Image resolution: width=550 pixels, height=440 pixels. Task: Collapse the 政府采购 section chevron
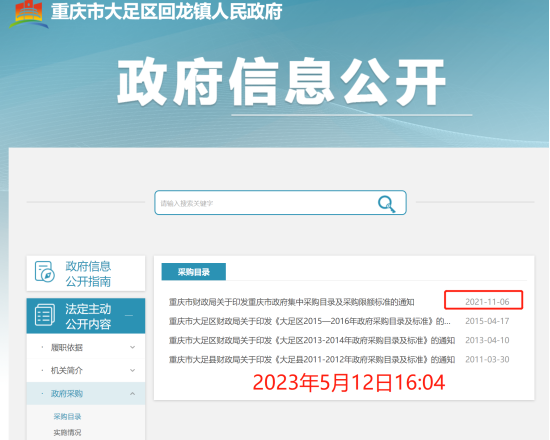pyautogui.click(x=133, y=394)
